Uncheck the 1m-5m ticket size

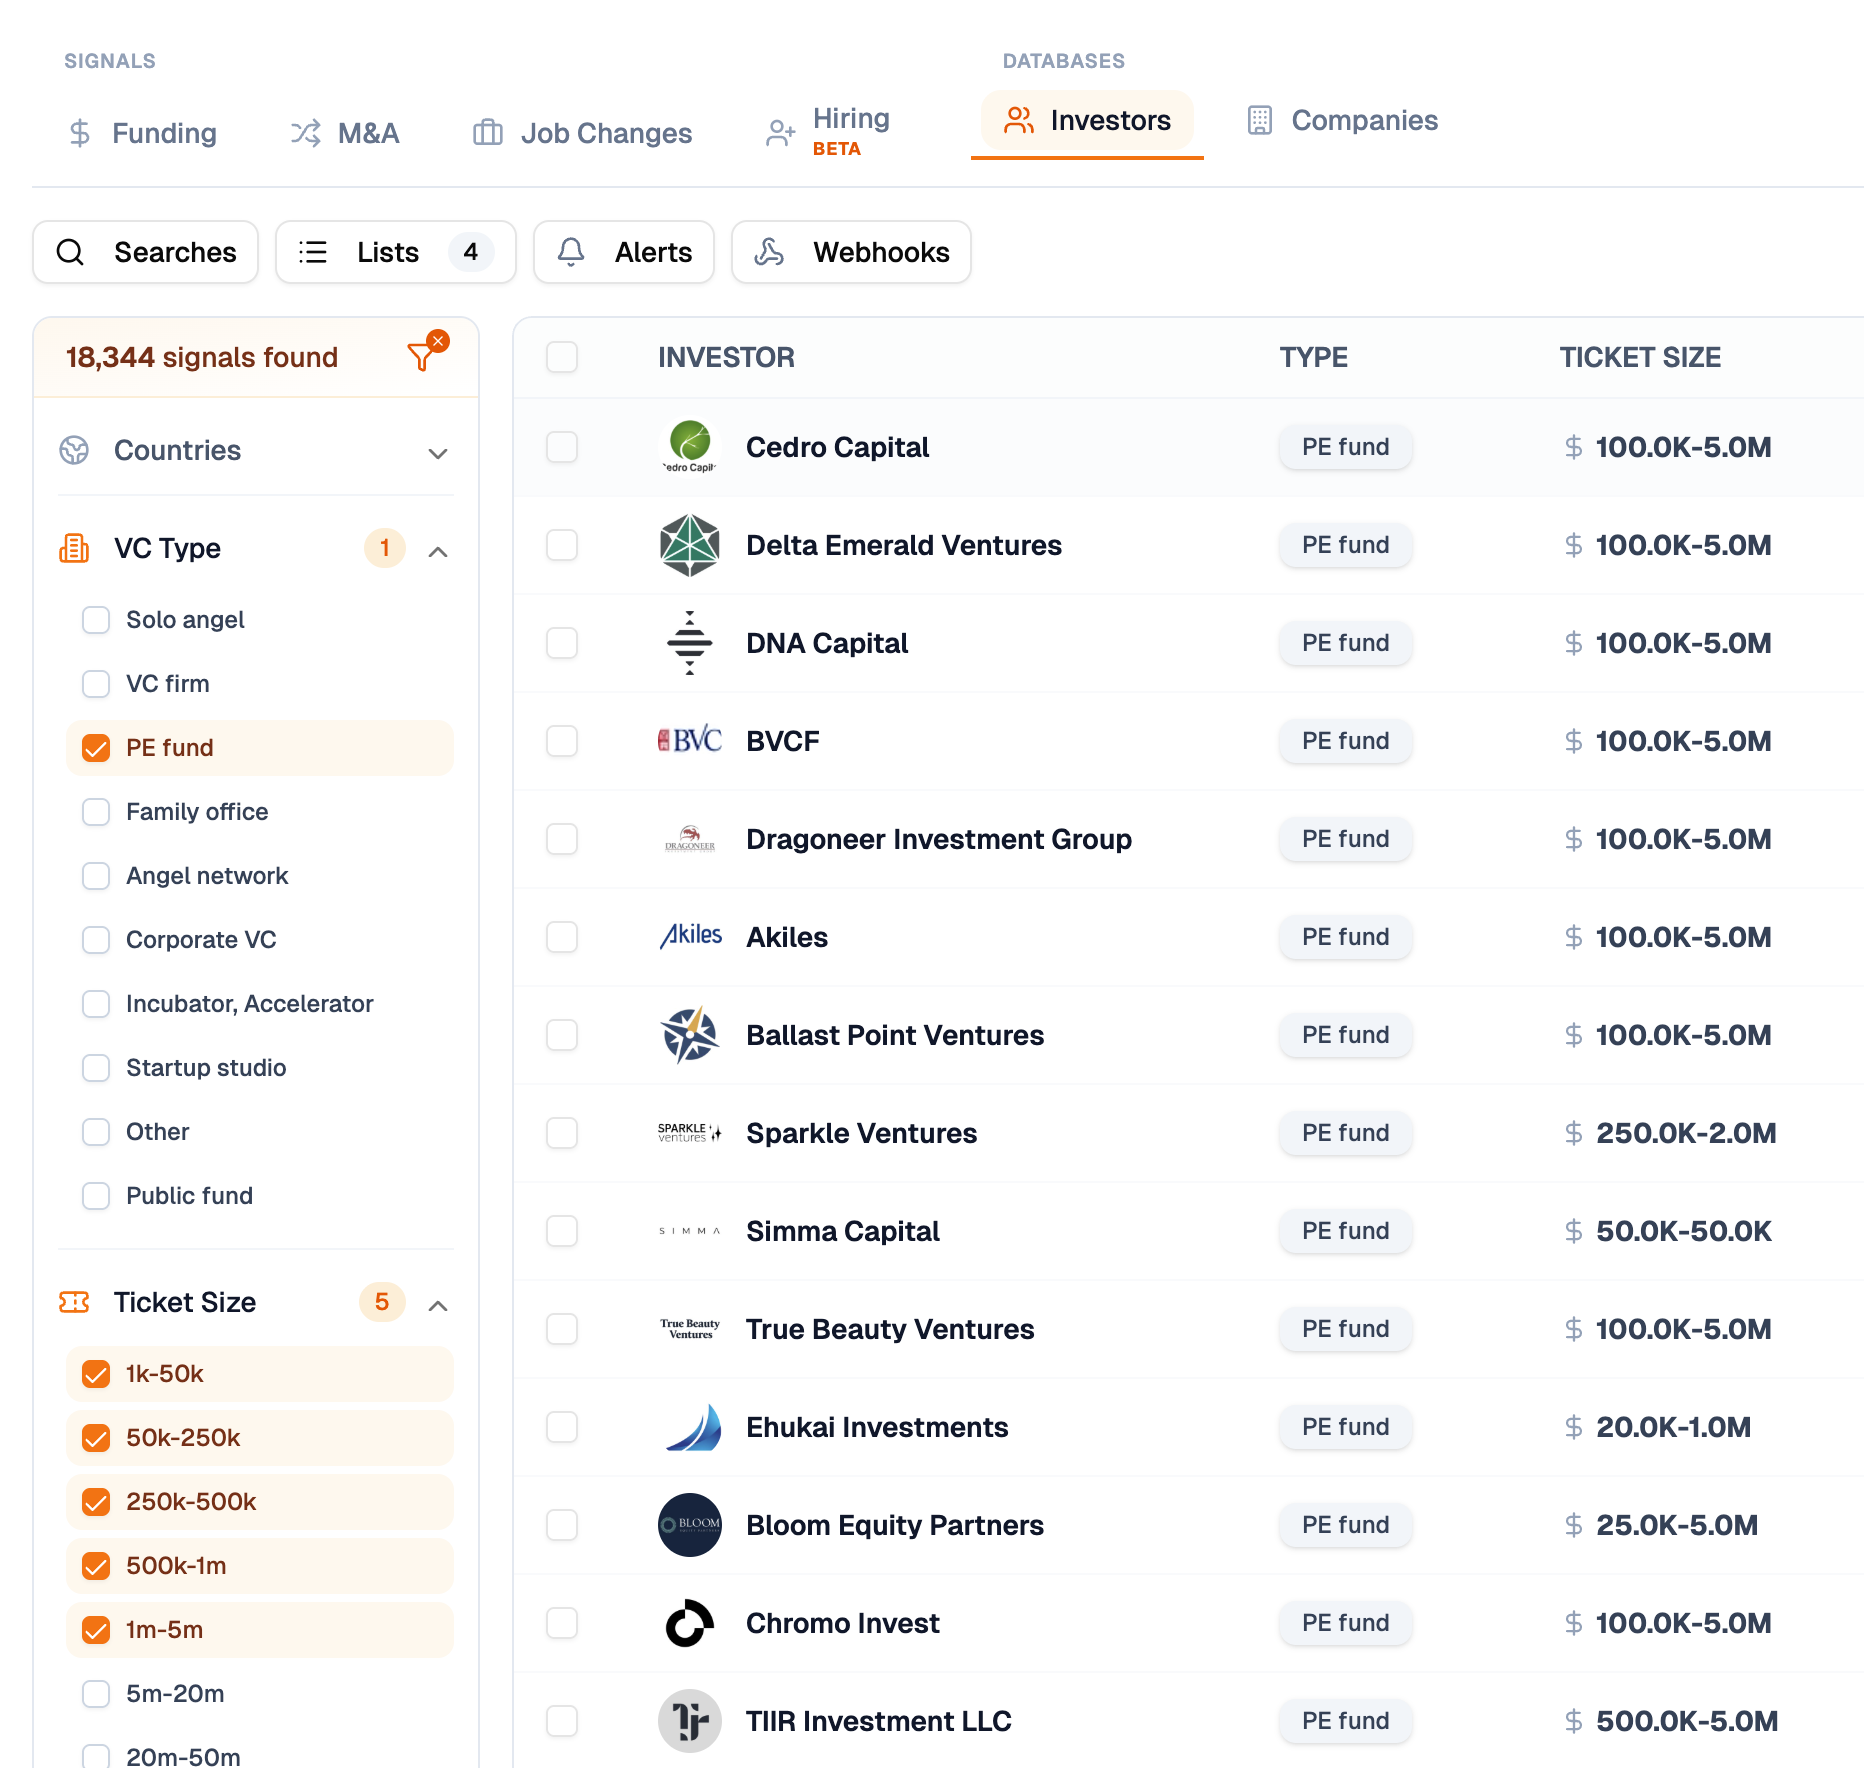(x=96, y=1630)
